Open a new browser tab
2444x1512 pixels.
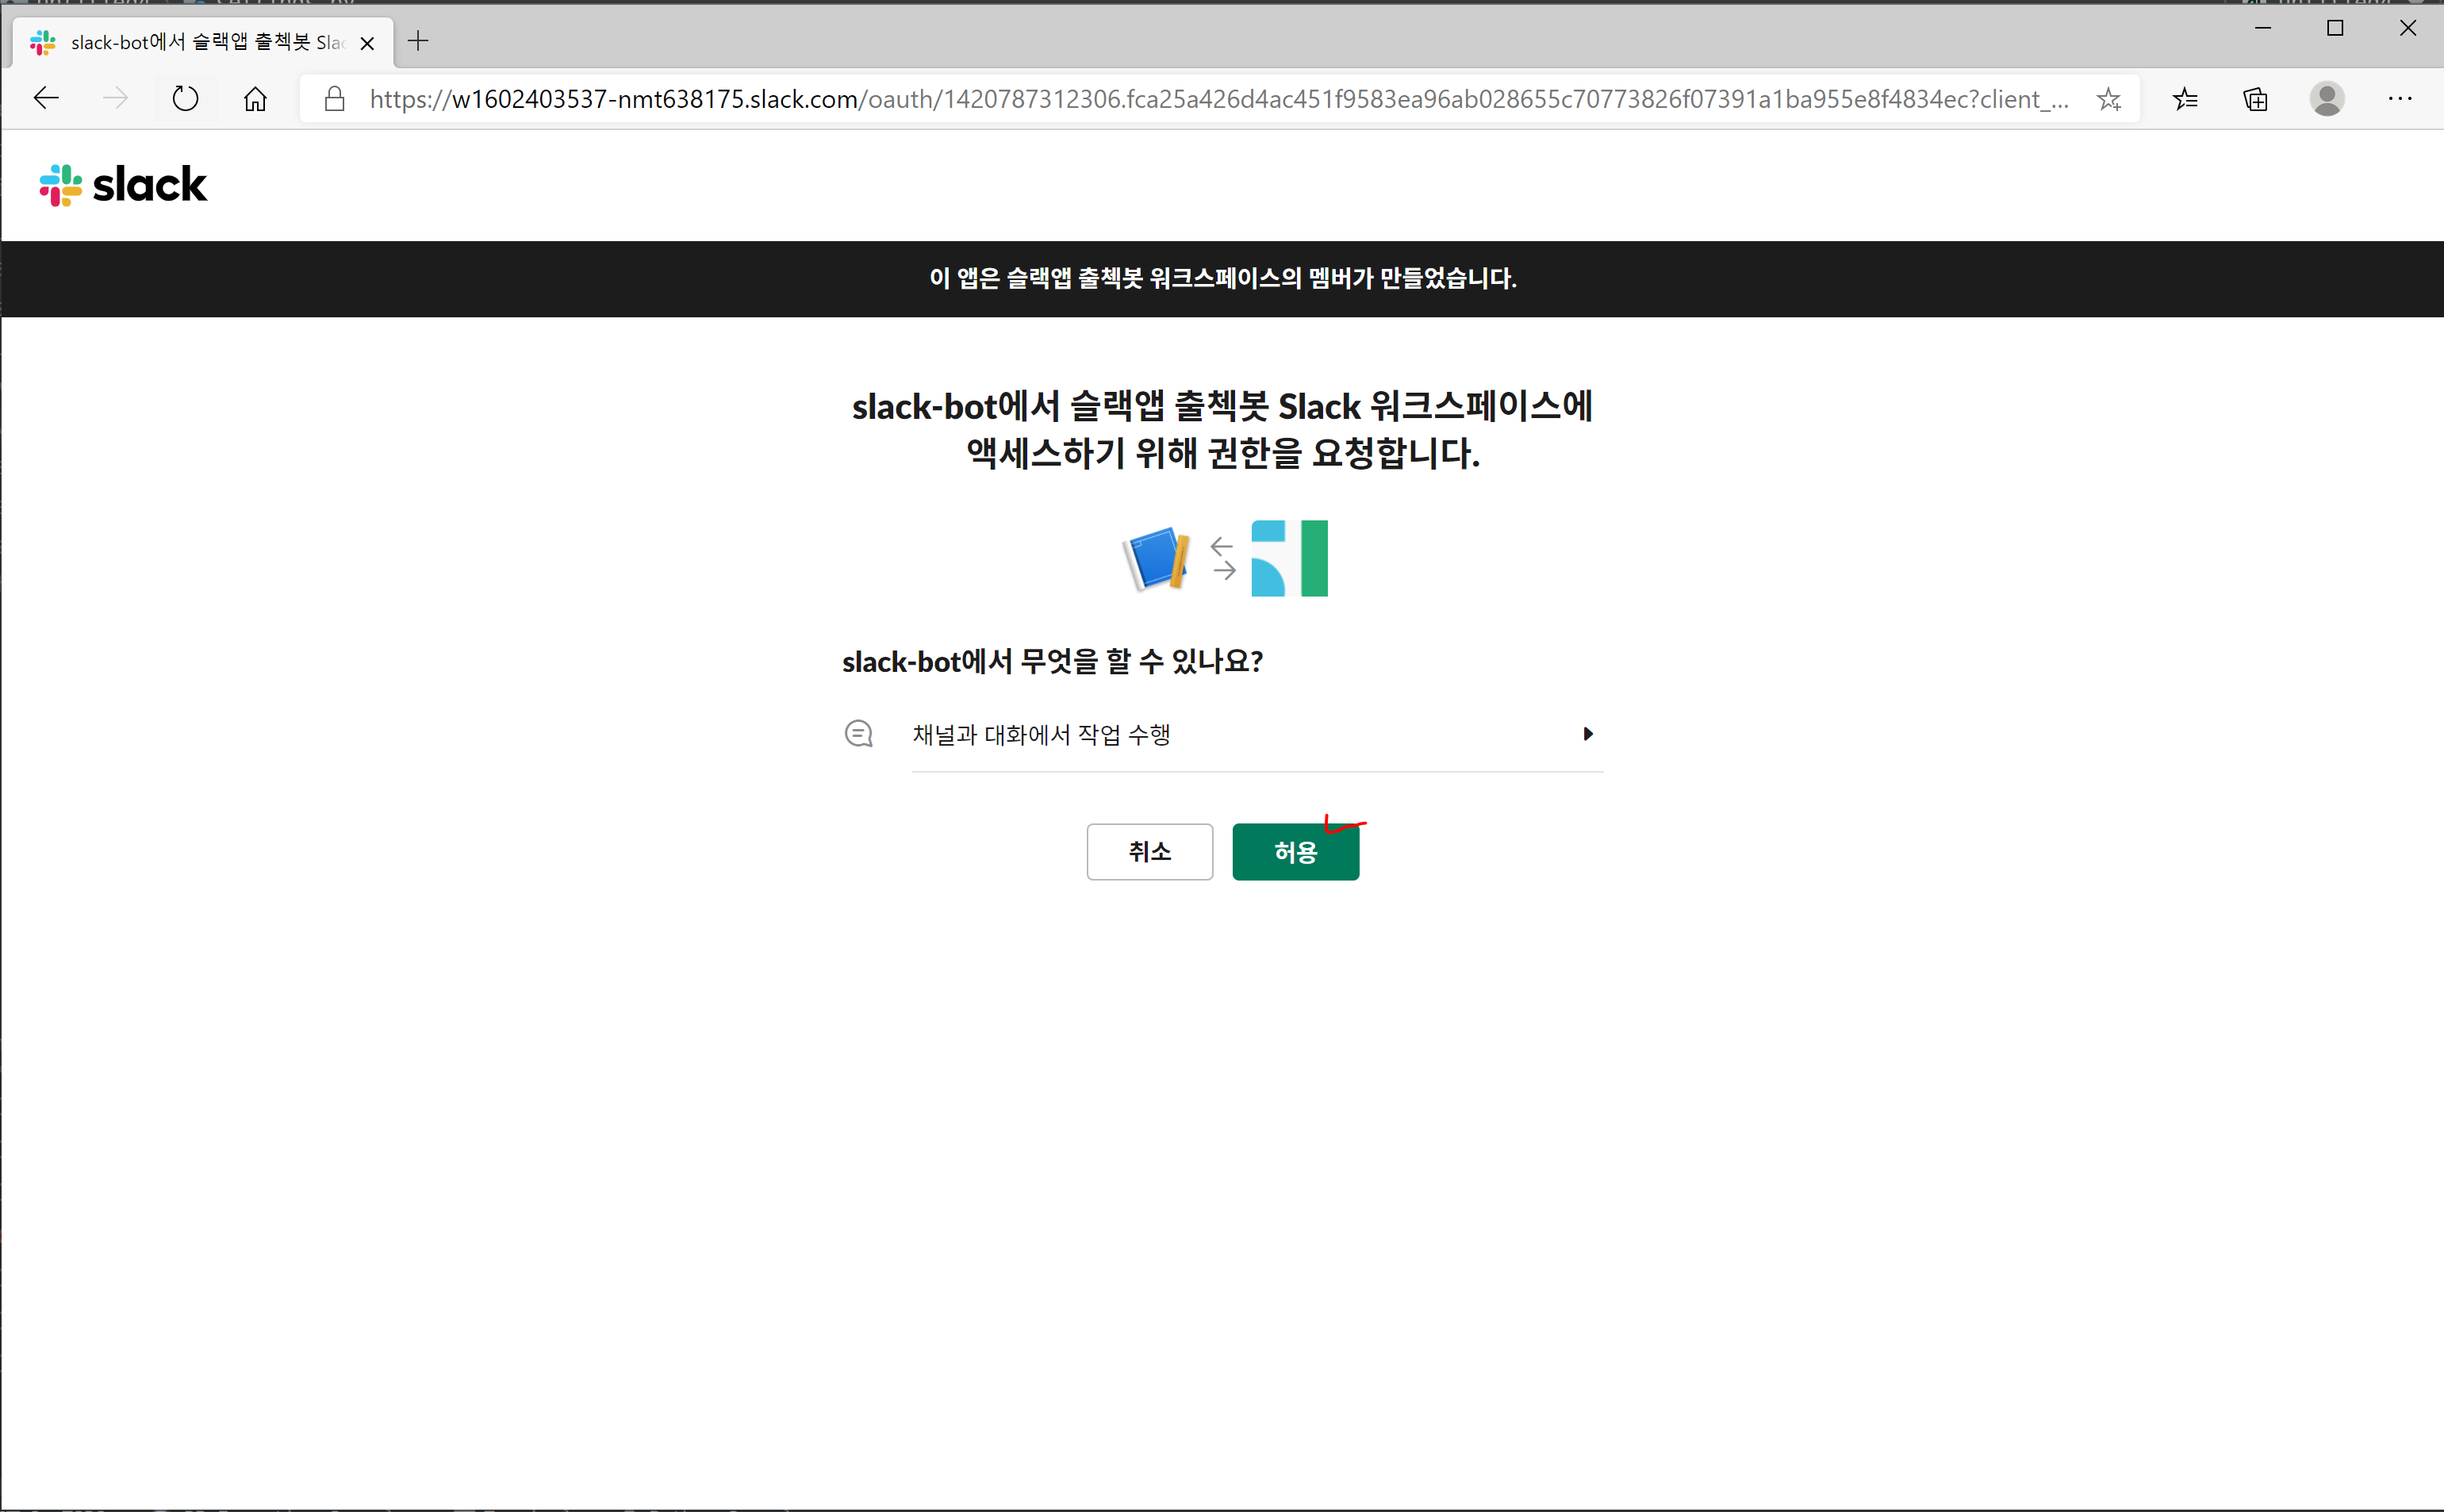tap(418, 41)
